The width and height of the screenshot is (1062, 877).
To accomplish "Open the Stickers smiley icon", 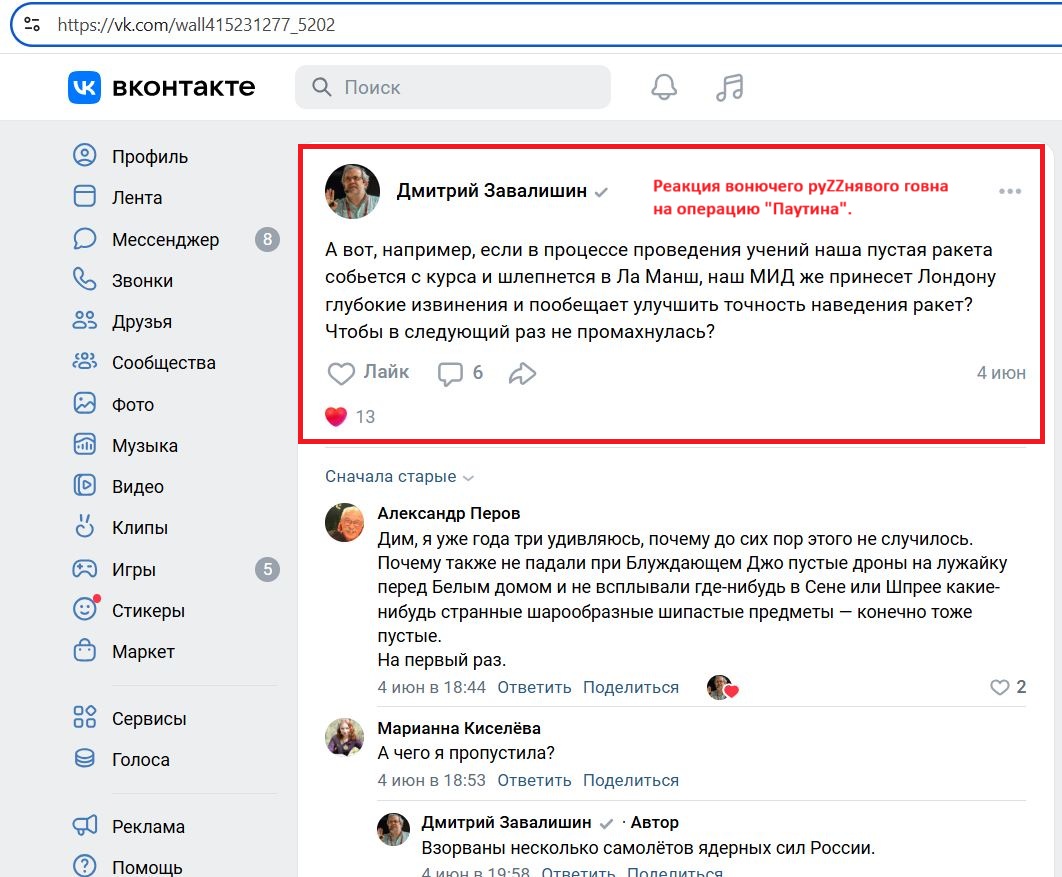I will click(x=85, y=610).
